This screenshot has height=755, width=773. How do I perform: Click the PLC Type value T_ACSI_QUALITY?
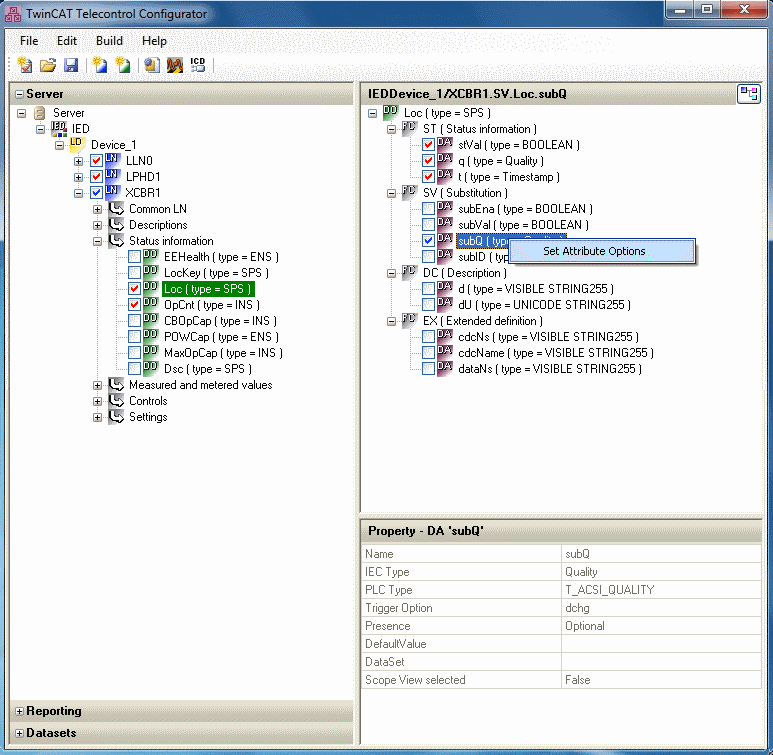610,590
